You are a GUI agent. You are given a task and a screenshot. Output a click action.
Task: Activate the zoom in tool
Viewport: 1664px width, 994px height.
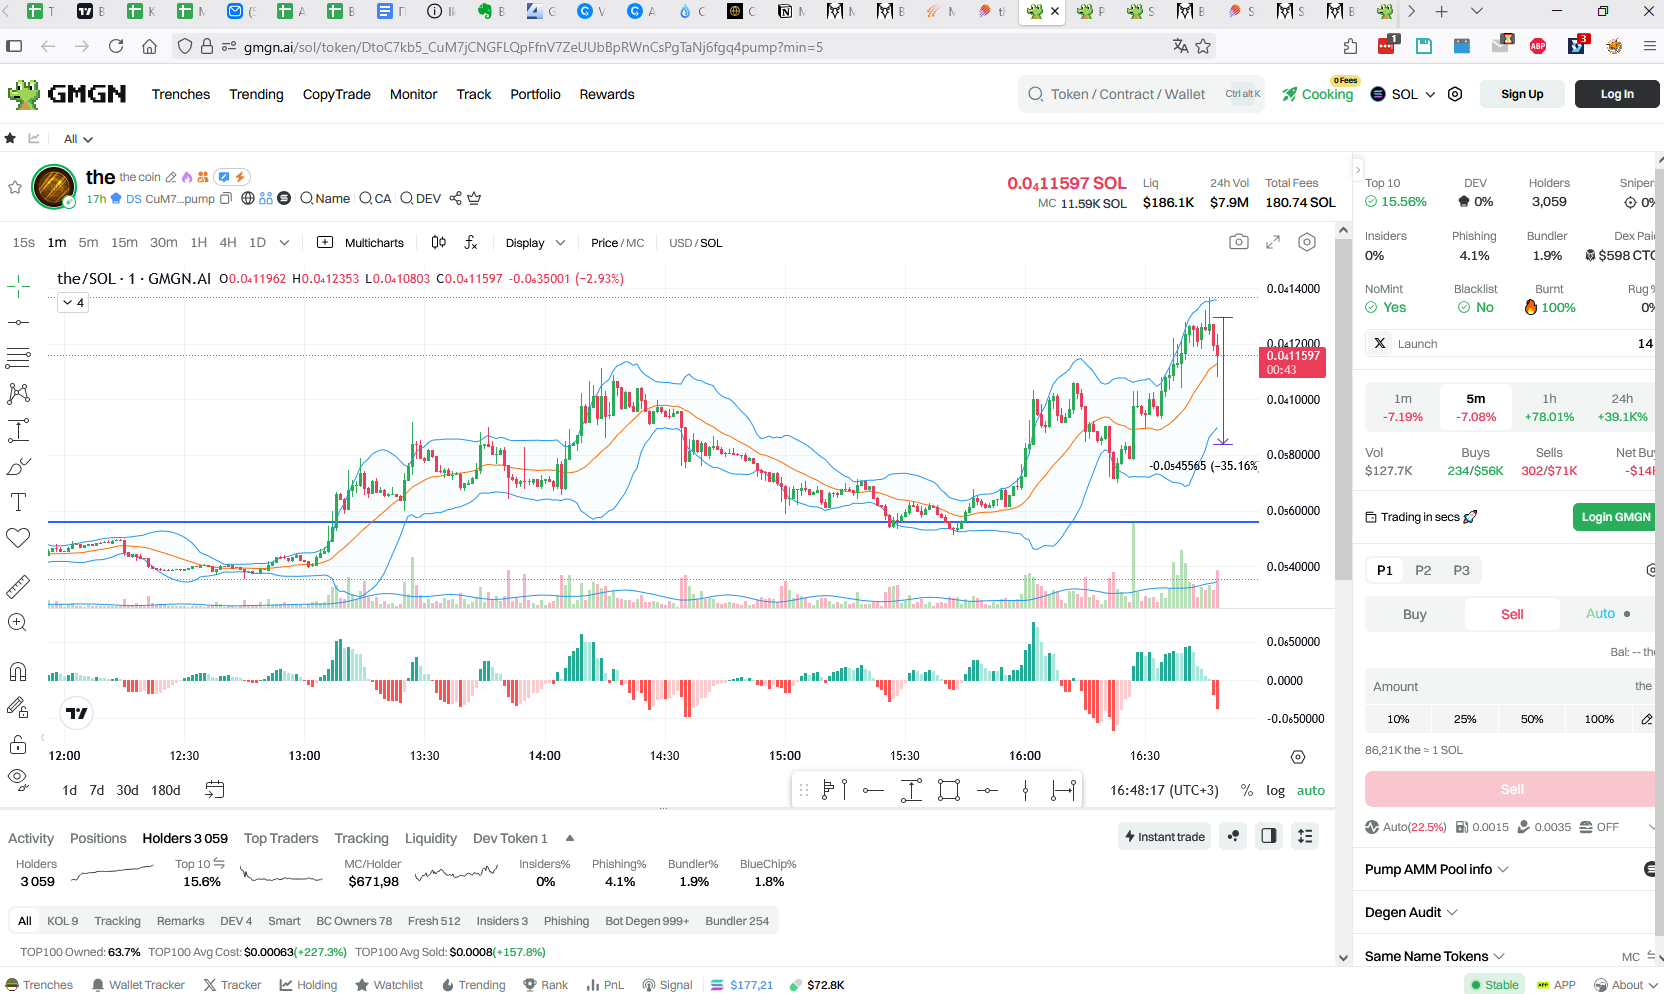pos(18,622)
